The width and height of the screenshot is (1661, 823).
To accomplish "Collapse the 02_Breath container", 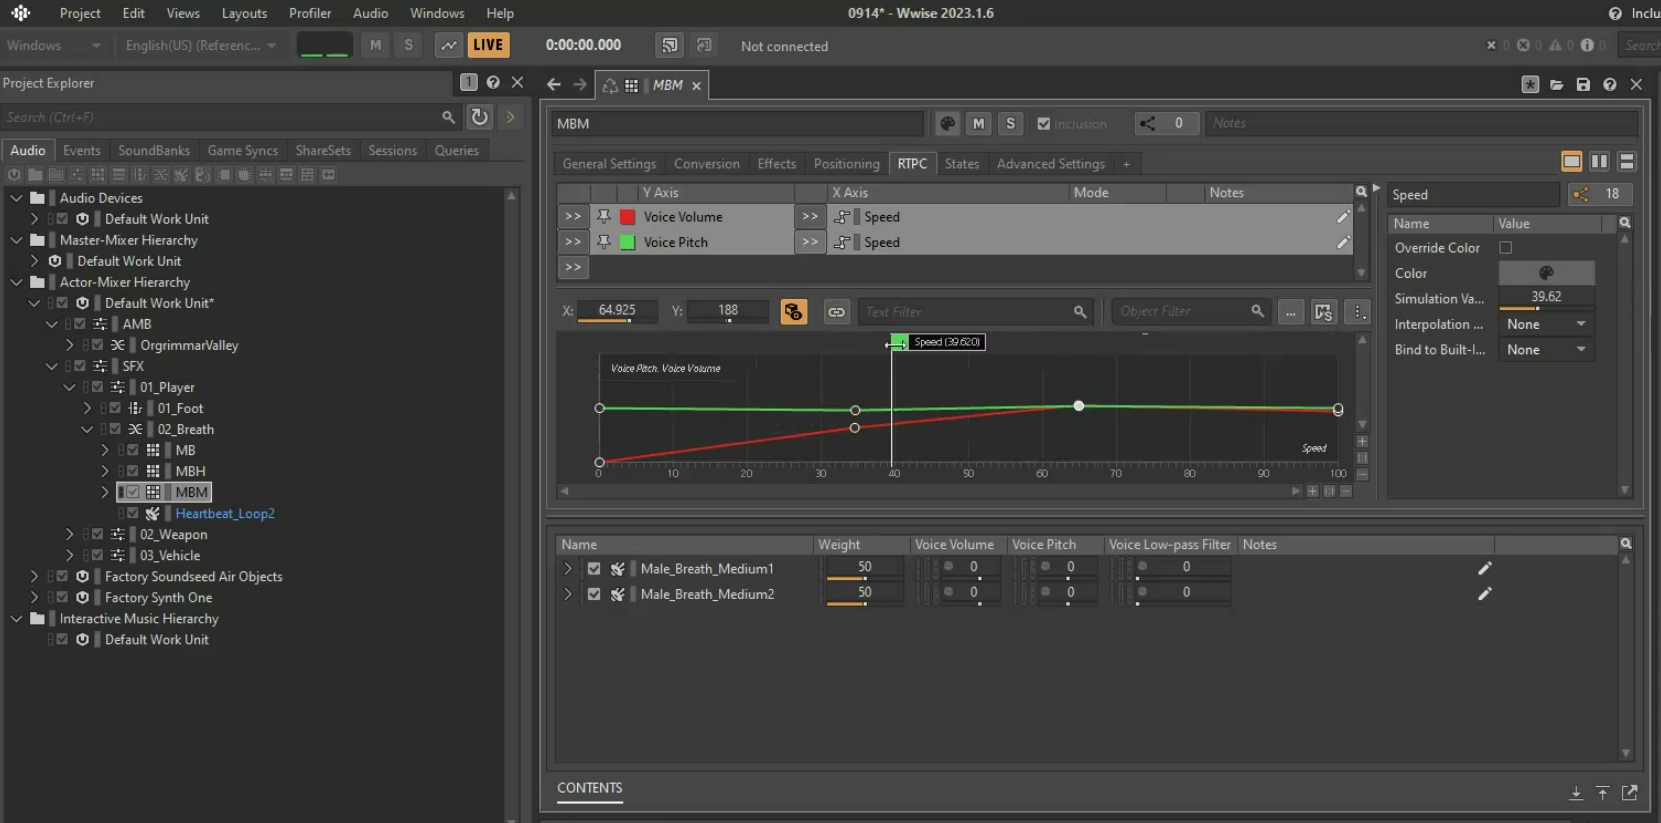I will tap(87, 429).
